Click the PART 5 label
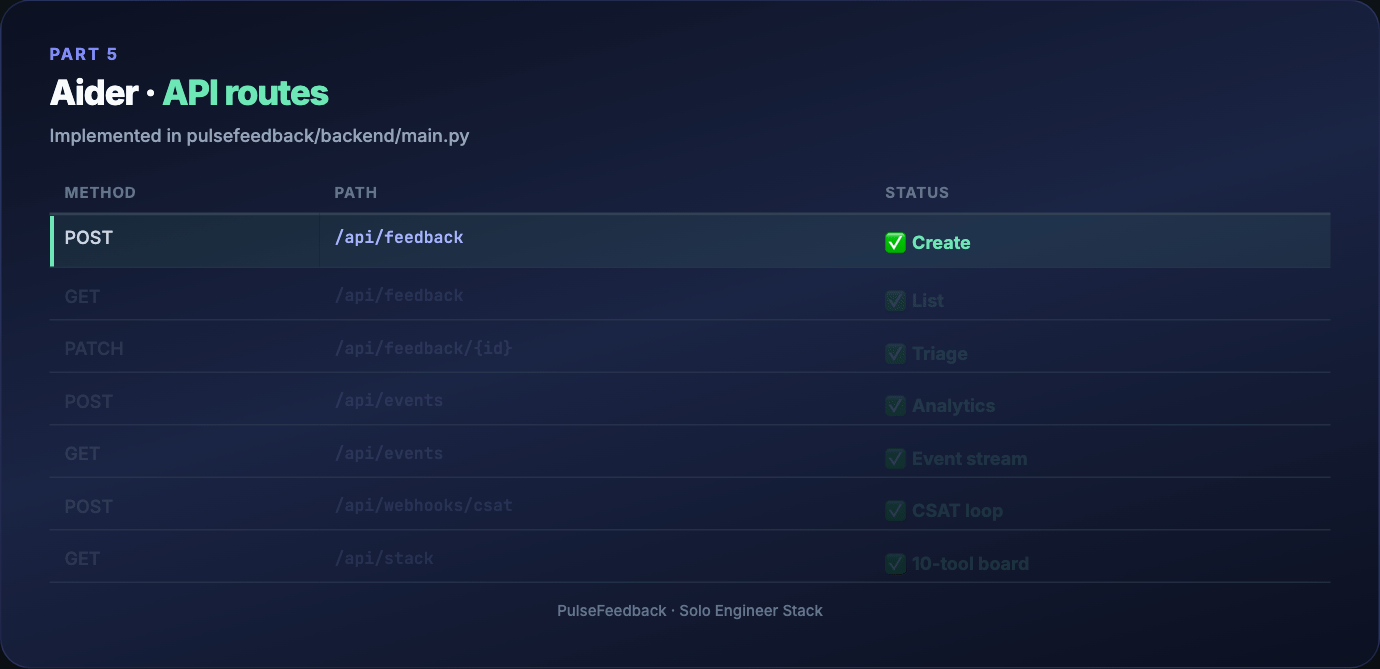Screen dimensions: 1380x669 tap(84, 54)
